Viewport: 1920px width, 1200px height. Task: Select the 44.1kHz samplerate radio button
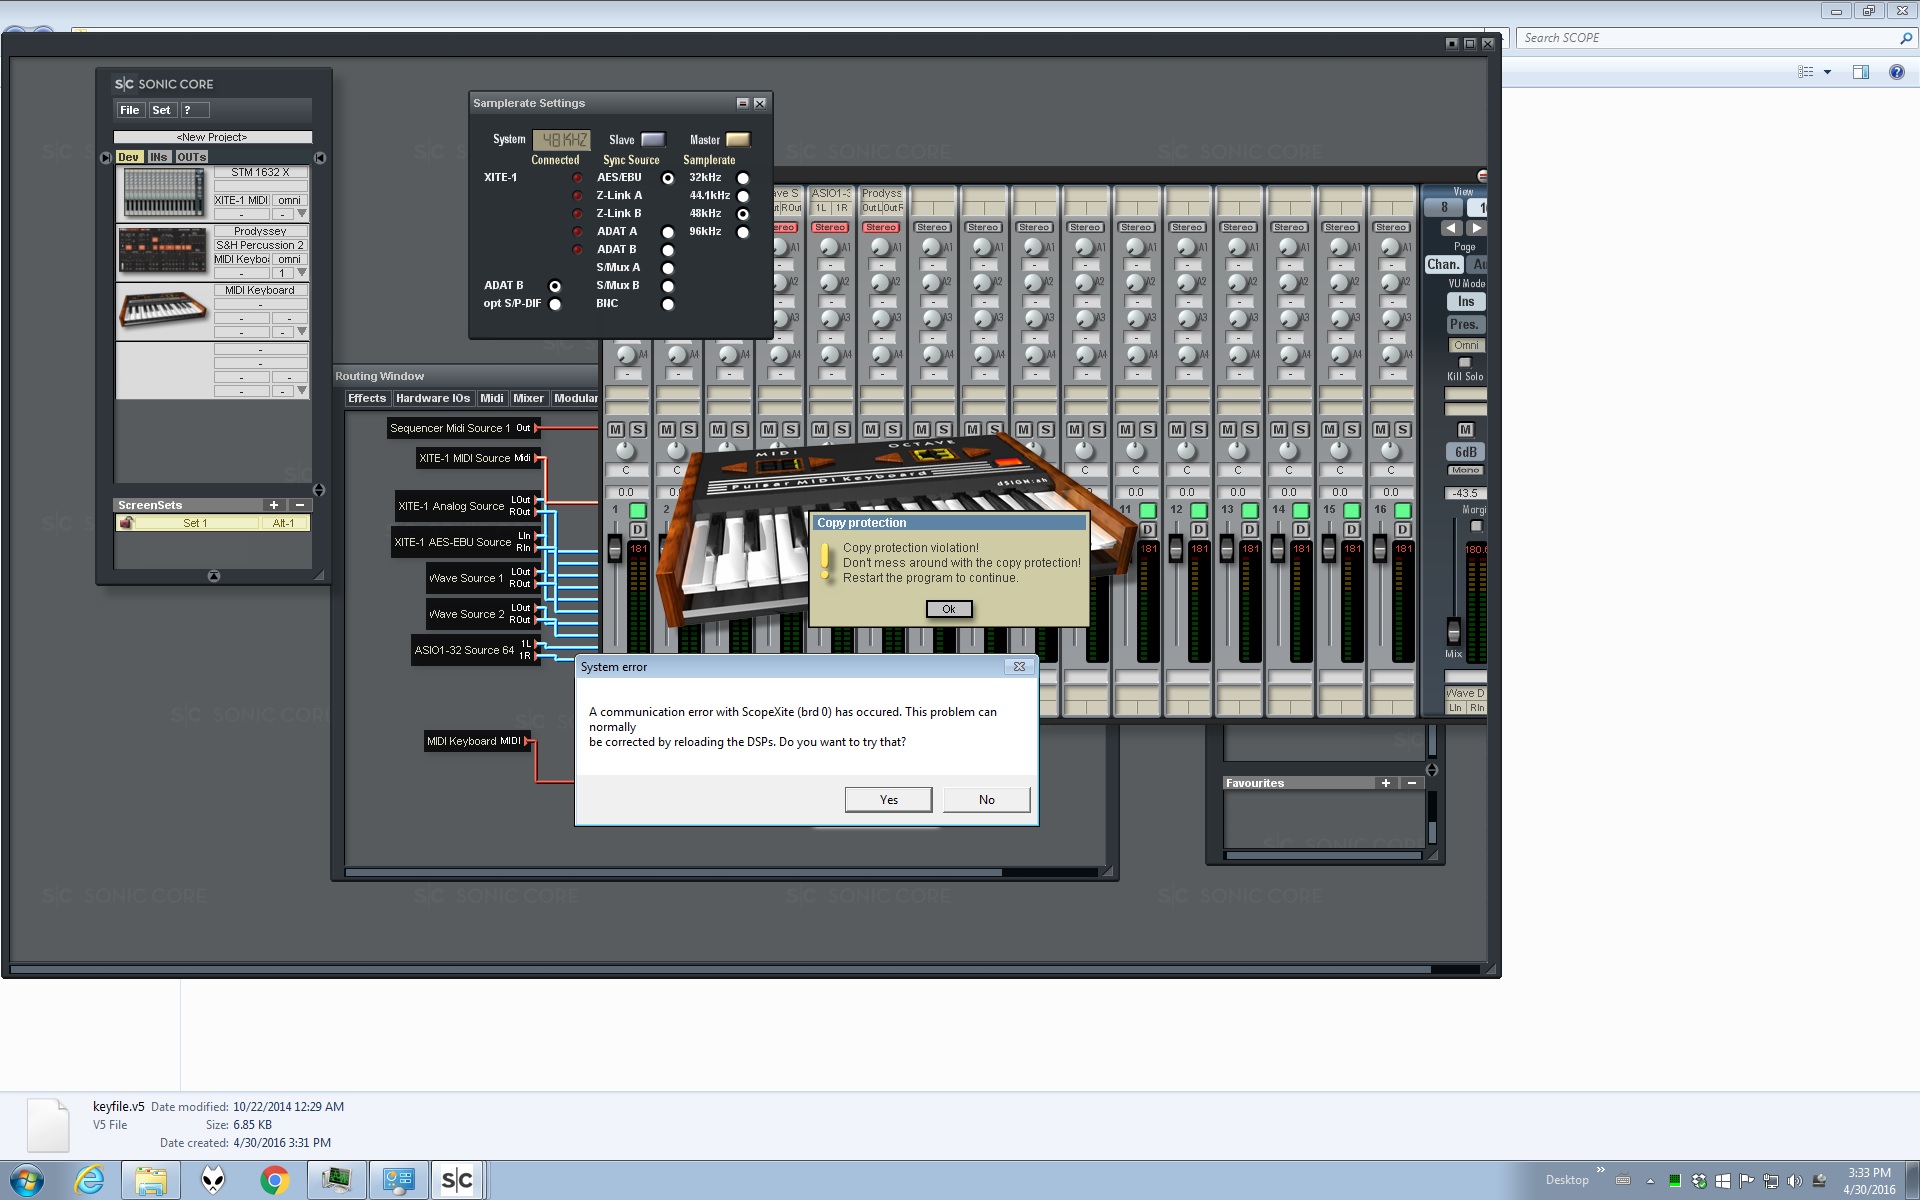click(743, 196)
